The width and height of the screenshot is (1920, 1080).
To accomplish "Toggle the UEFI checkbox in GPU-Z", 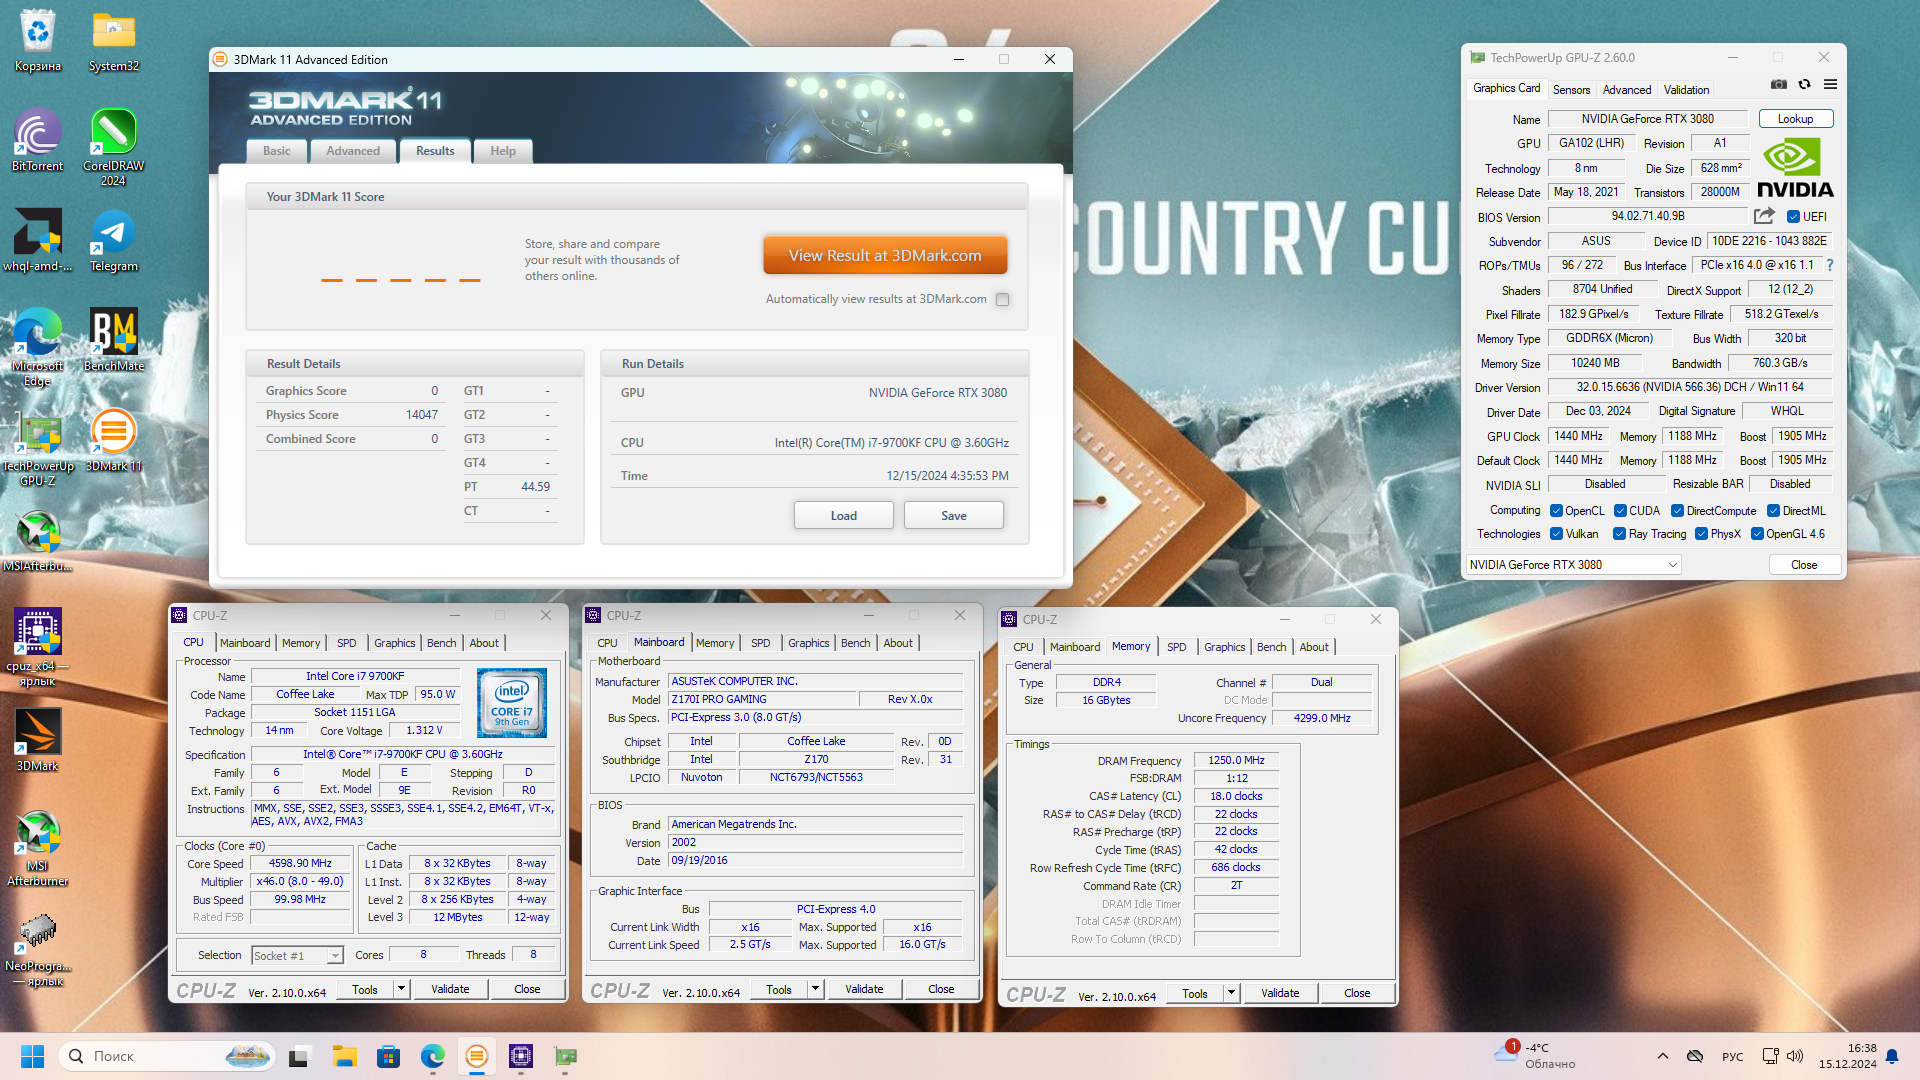I will pyautogui.click(x=1794, y=217).
